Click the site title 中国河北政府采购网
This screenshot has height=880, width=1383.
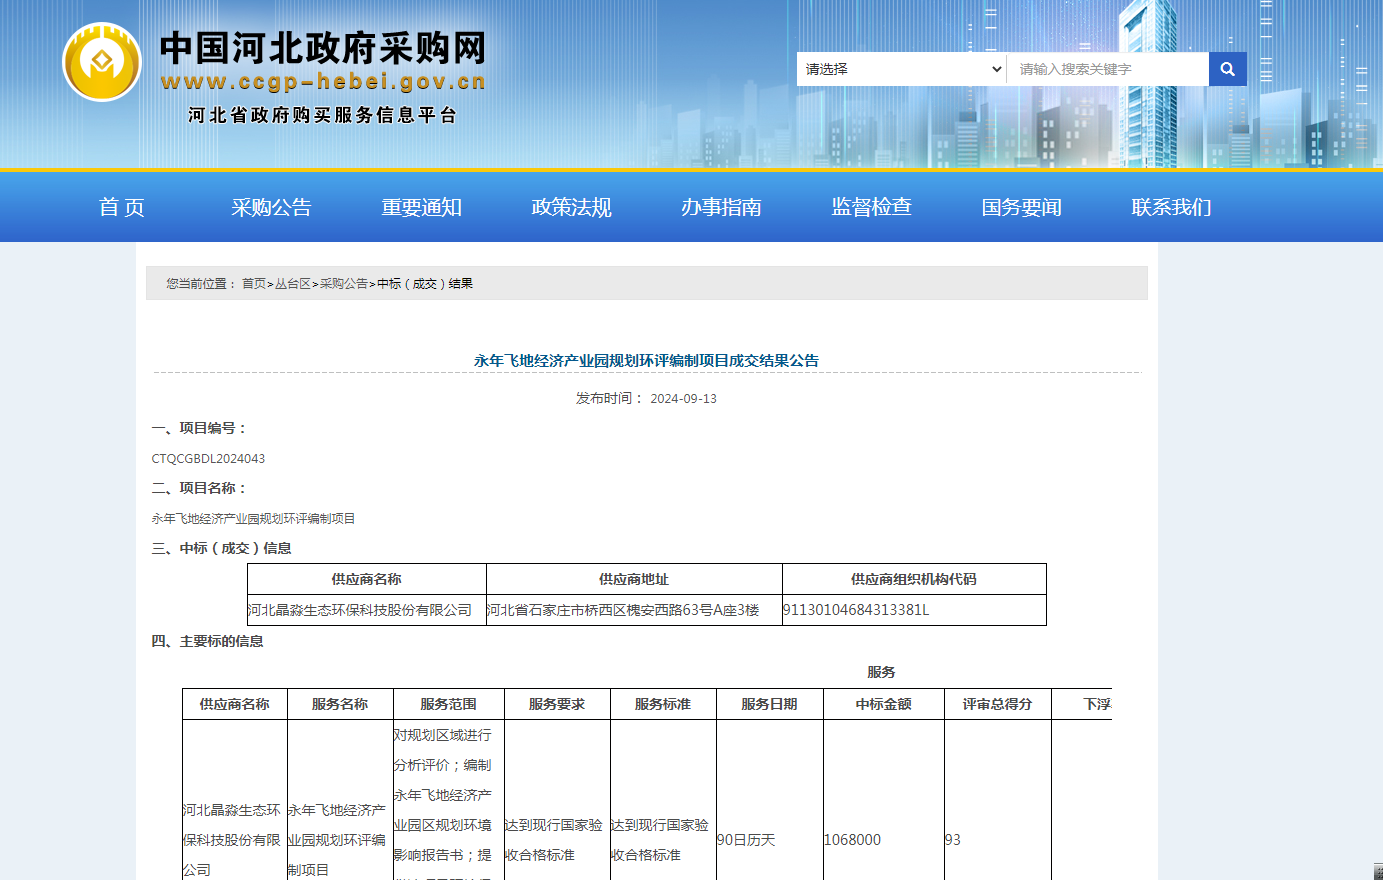[x=323, y=48]
